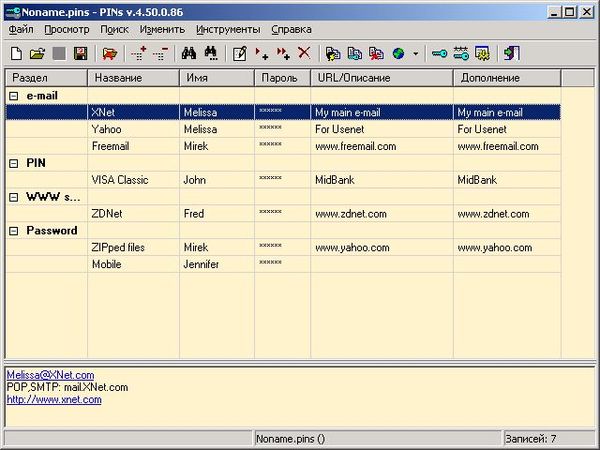Click the name Jennifer in Mobile row

click(201, 264)
